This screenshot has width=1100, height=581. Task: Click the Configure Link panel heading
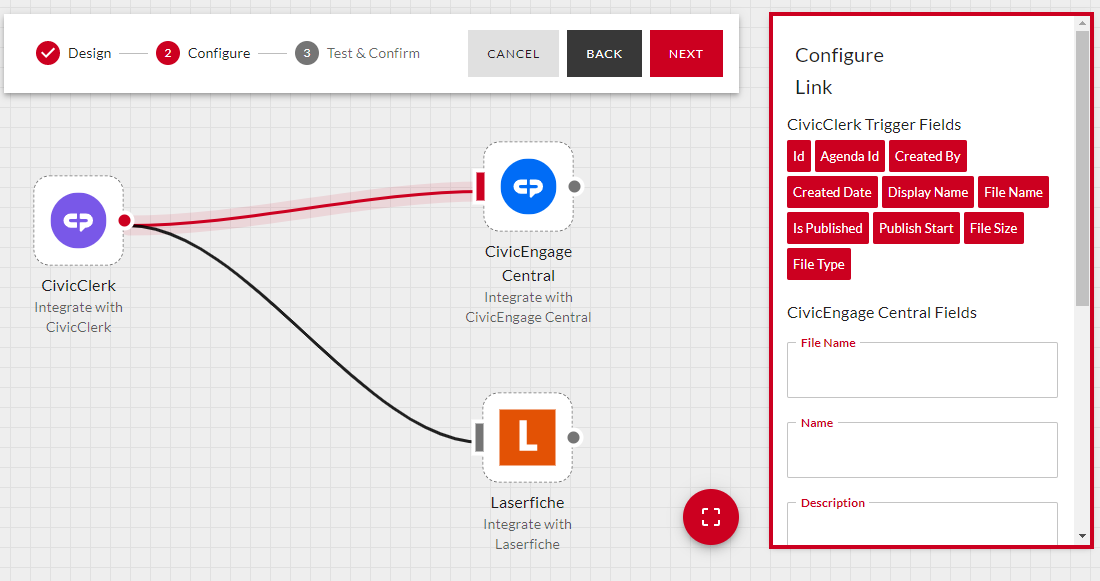click(839, 71)
